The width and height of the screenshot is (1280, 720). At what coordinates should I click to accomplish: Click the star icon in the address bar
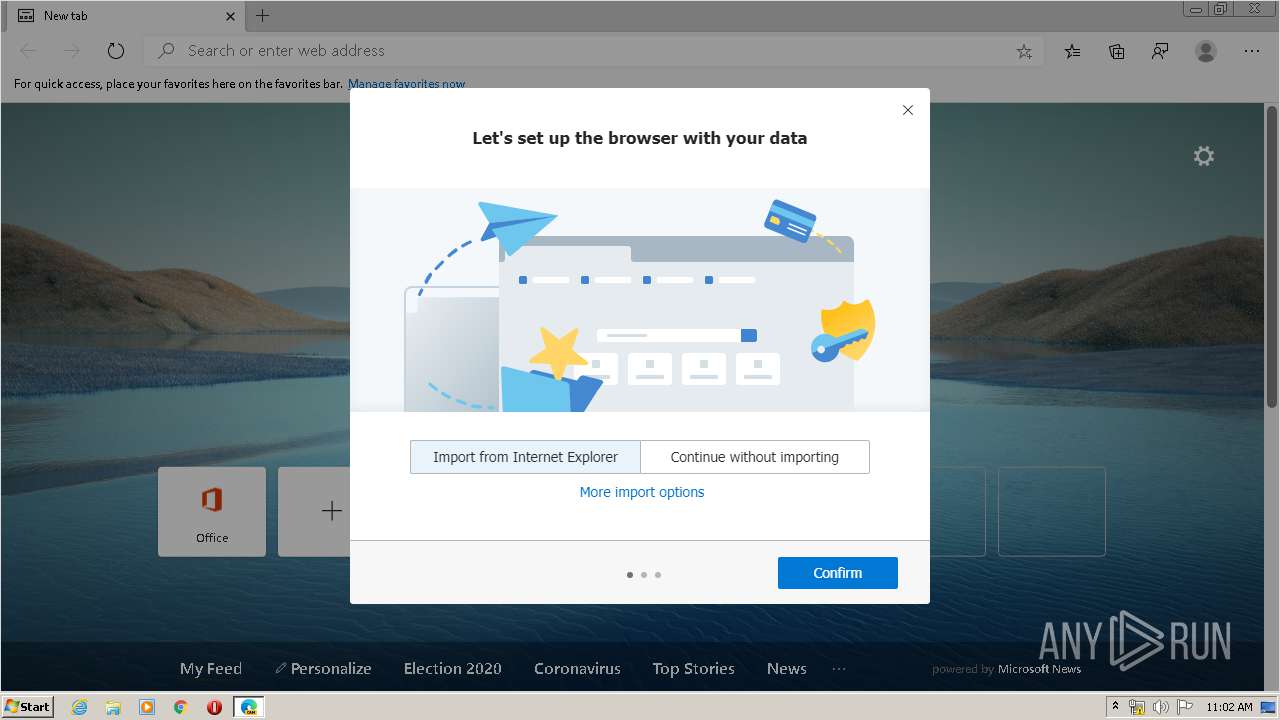pos(1024,51)
